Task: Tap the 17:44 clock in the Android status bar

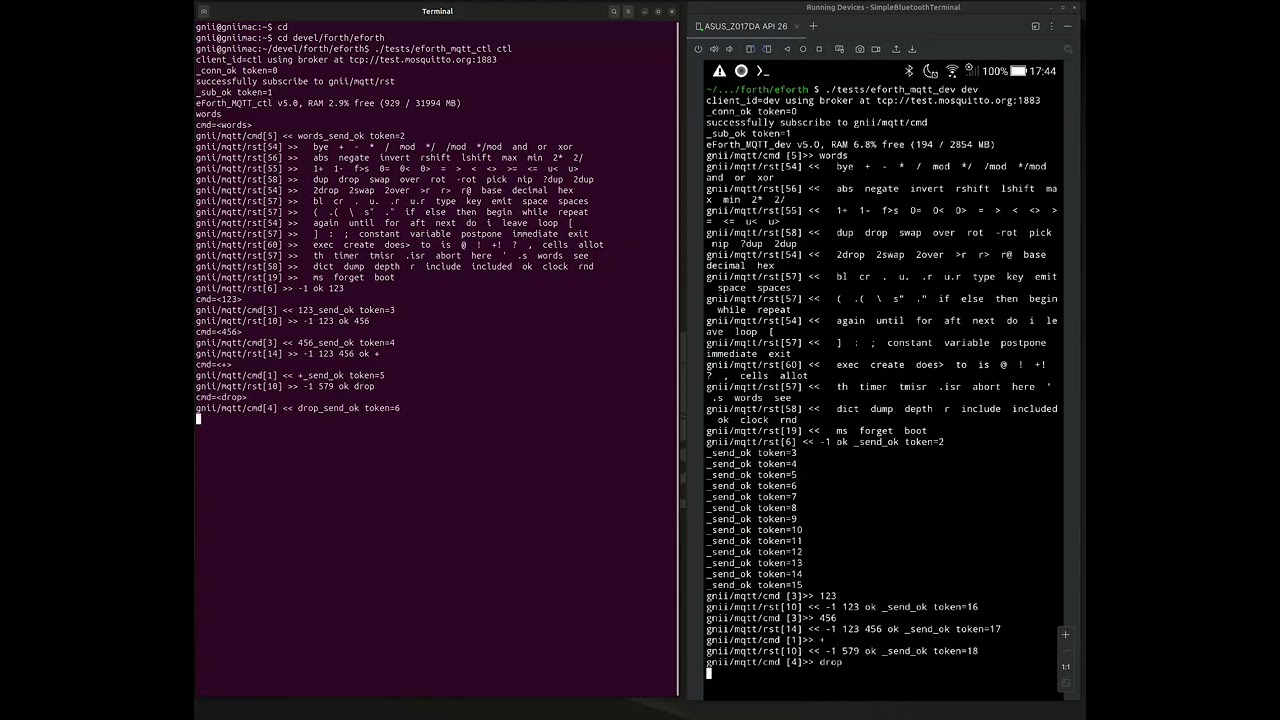Action: point(1043,71)
